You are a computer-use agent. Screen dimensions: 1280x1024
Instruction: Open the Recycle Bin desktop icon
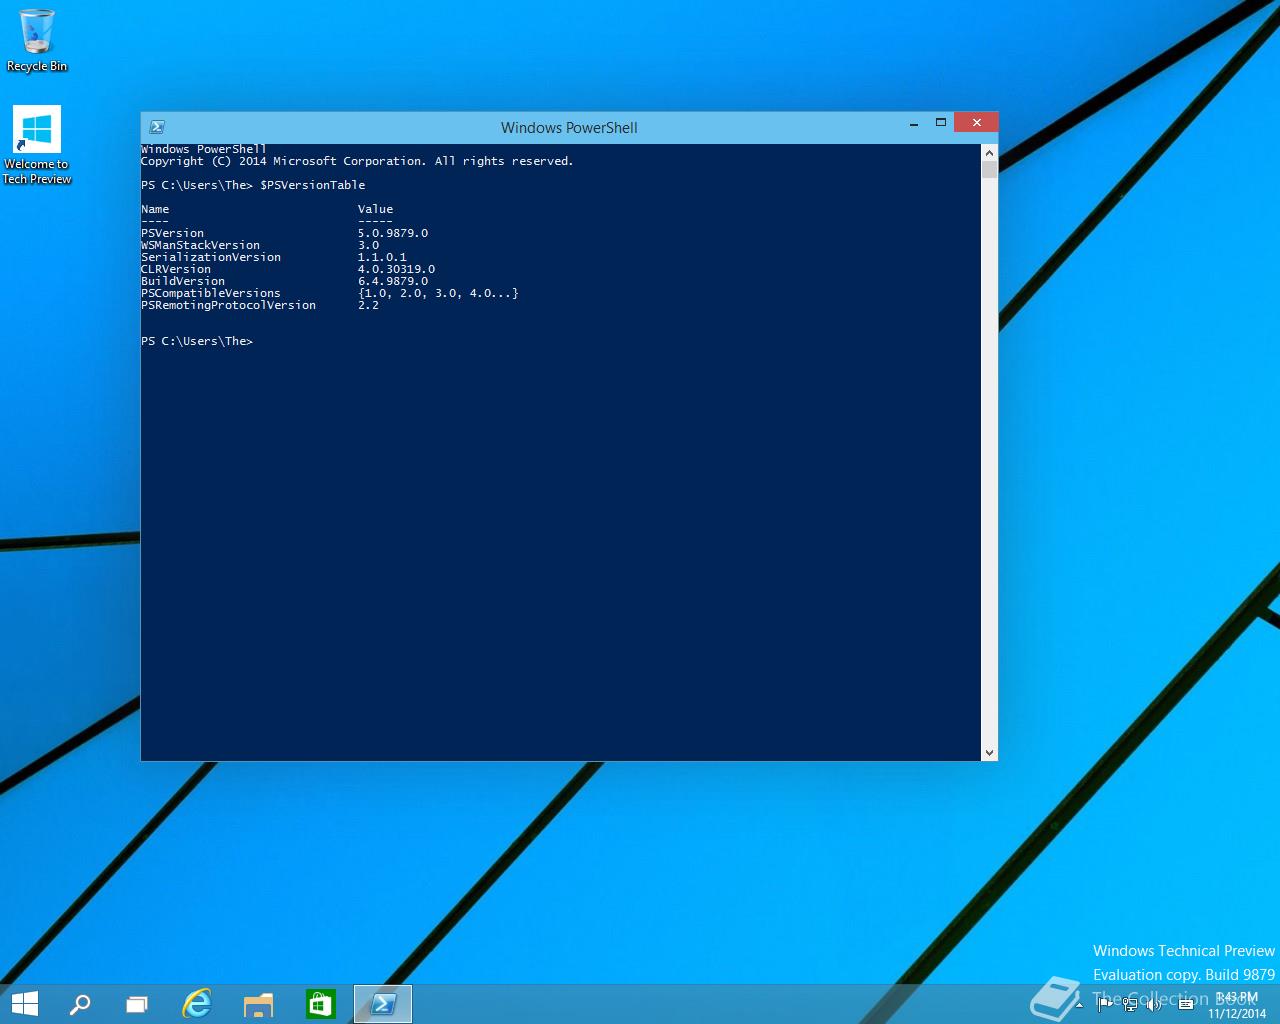pos(37,40)
